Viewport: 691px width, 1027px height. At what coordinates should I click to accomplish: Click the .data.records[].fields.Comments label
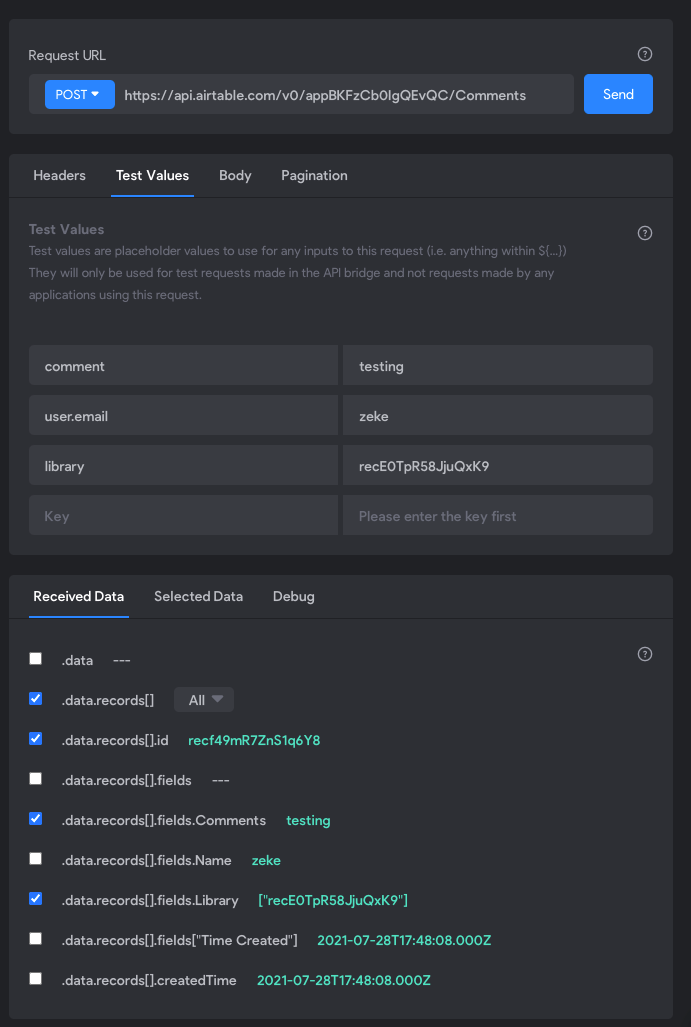[x=164, y=821]
